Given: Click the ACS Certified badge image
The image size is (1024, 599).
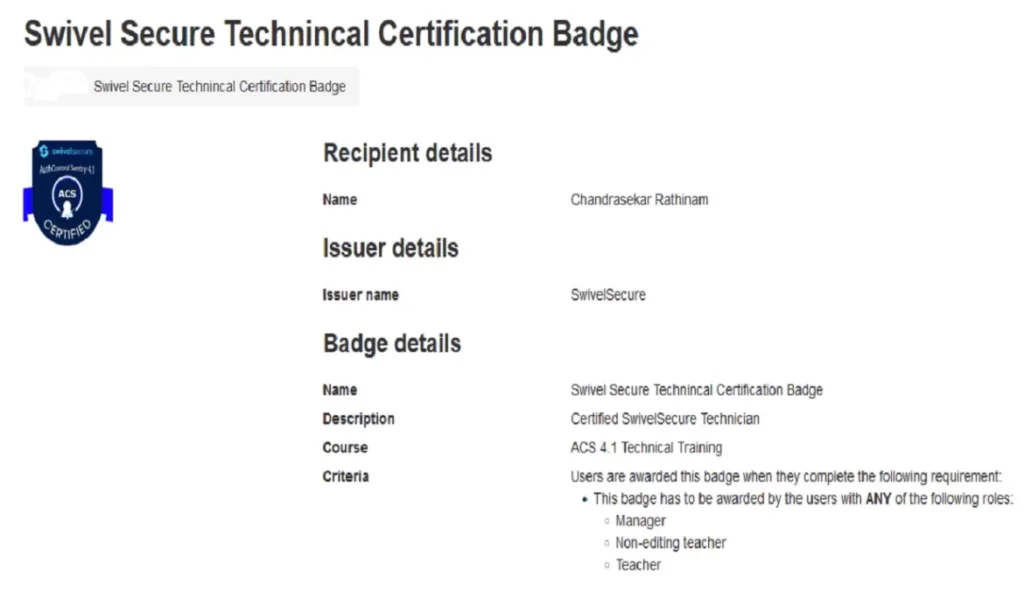Looking at the screenshot, I should (68, 193).
